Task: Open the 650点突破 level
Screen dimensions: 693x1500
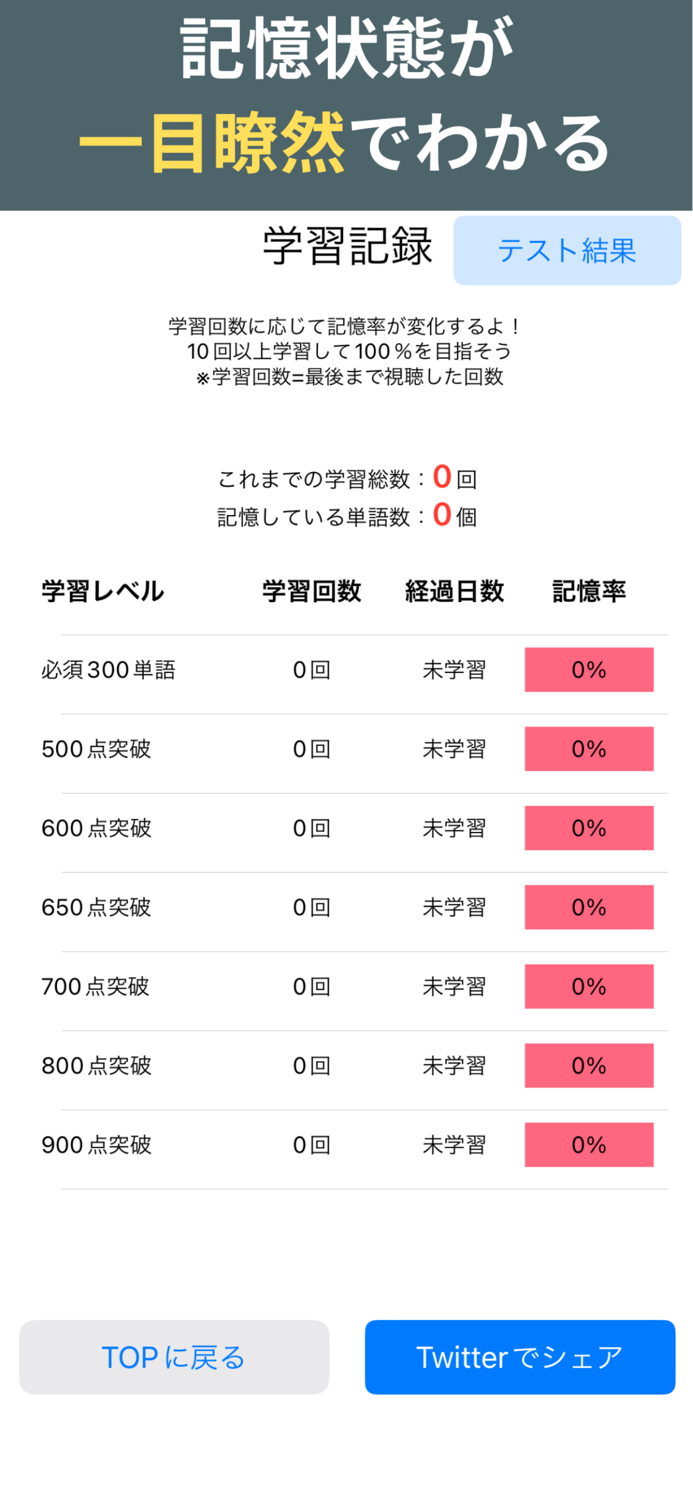Action: pos(97,907)
